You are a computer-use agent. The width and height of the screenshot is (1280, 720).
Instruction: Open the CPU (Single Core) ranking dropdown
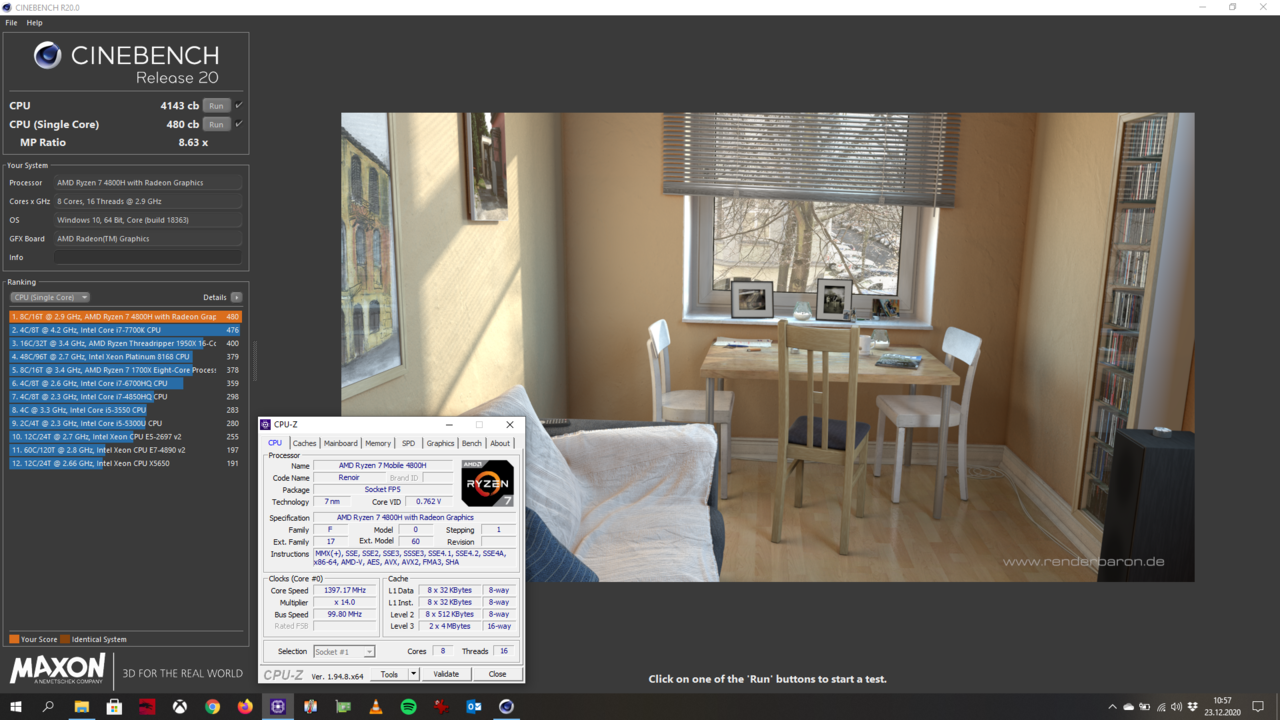coord(50,297)
